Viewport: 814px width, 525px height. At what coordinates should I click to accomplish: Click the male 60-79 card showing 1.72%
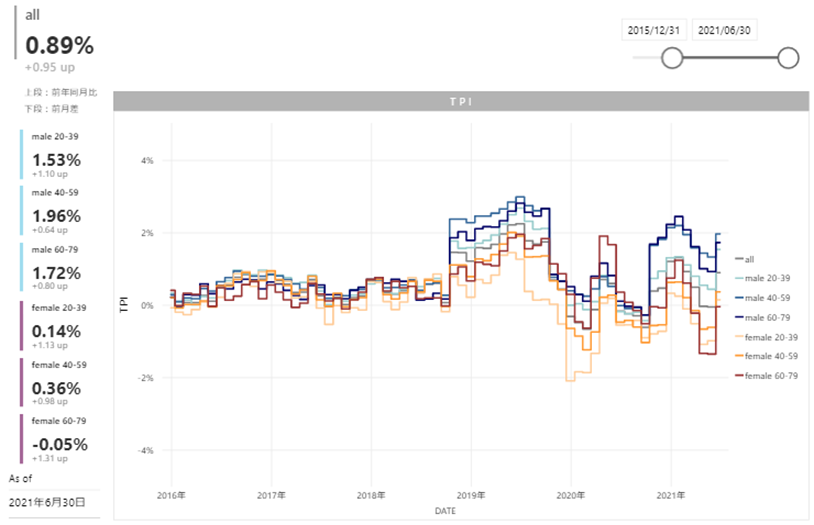click(62, 269)
